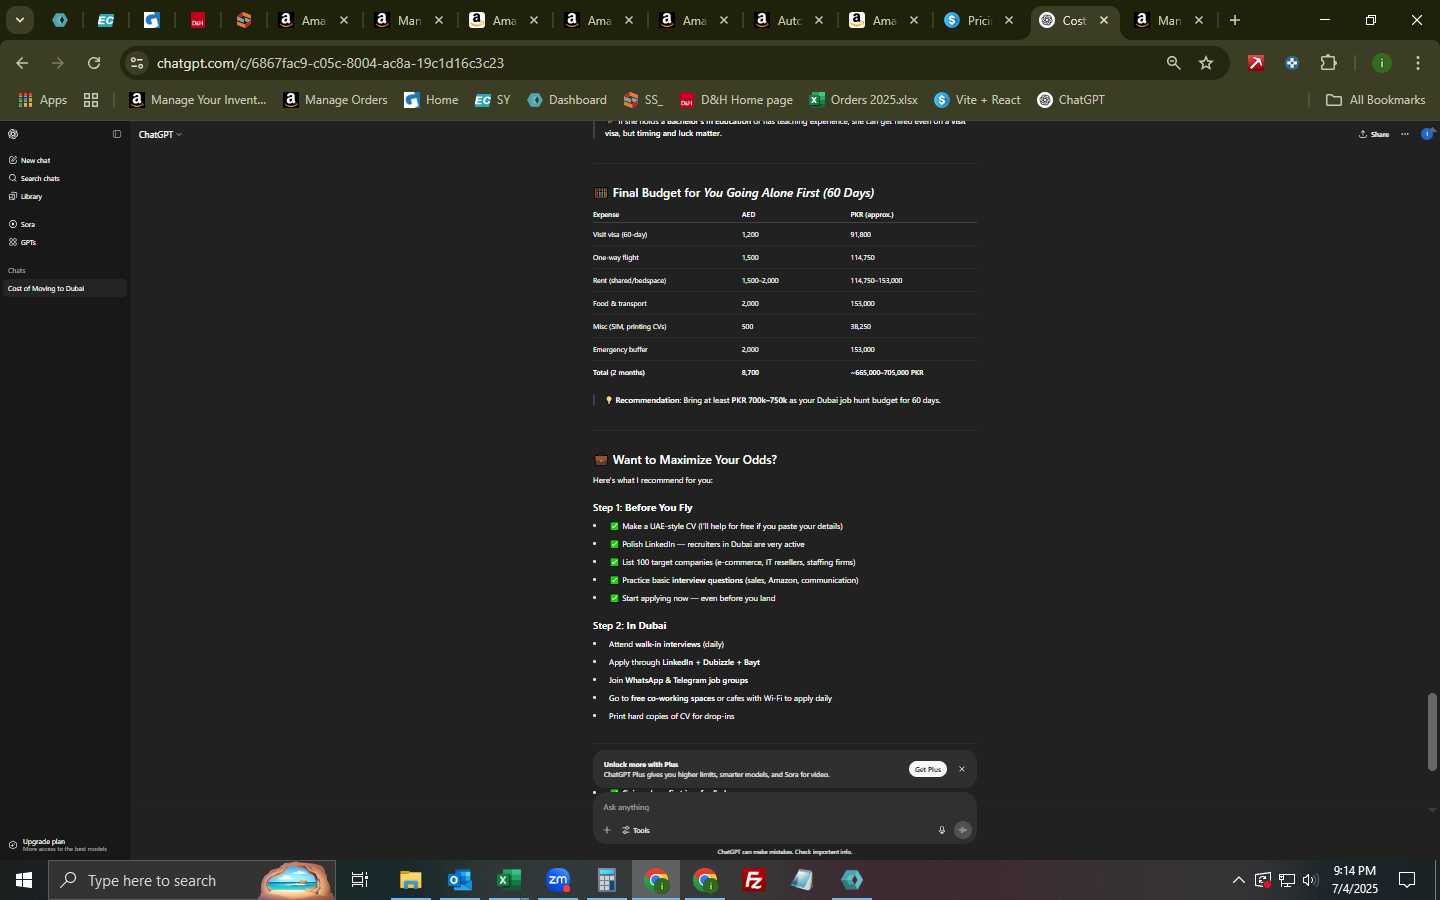Click the Got Plus button
Image resolution: width=1440 pixels, height=900 pixels.
(x=928, y=769)
